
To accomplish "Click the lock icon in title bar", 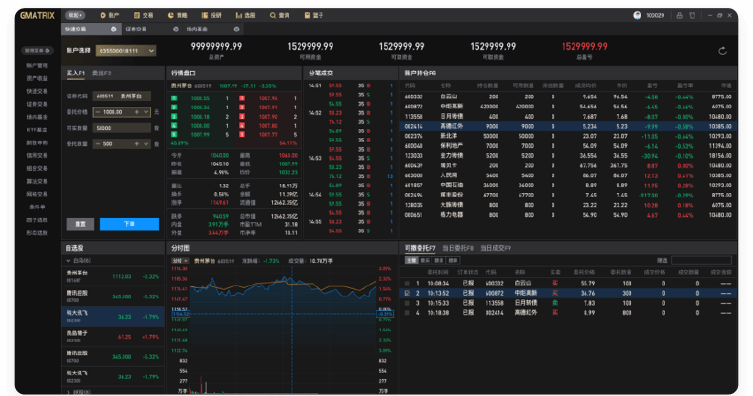I will tap(680, 15).
